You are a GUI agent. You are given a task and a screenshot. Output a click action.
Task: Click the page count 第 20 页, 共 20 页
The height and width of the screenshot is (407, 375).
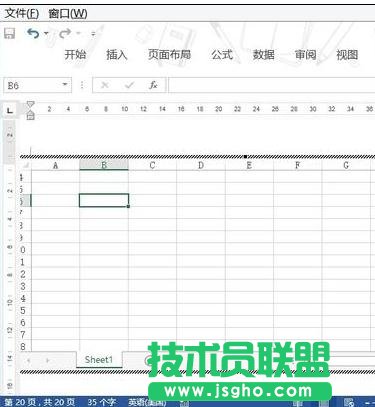pos(39,402)
